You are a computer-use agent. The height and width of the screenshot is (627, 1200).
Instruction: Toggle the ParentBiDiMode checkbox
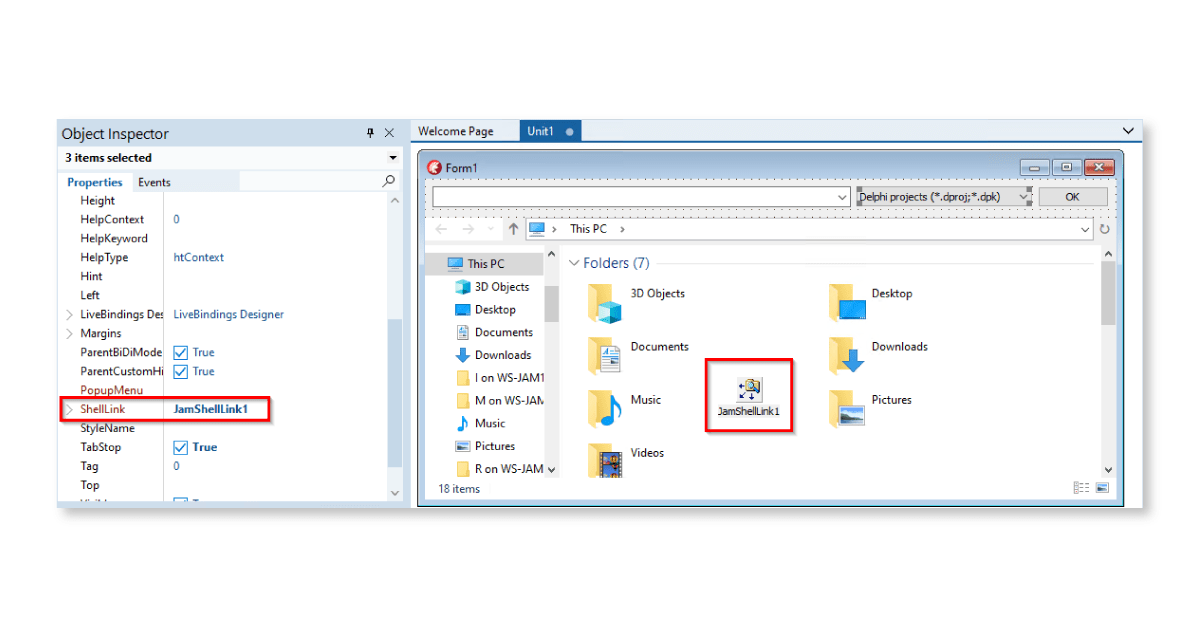point(181,353)
